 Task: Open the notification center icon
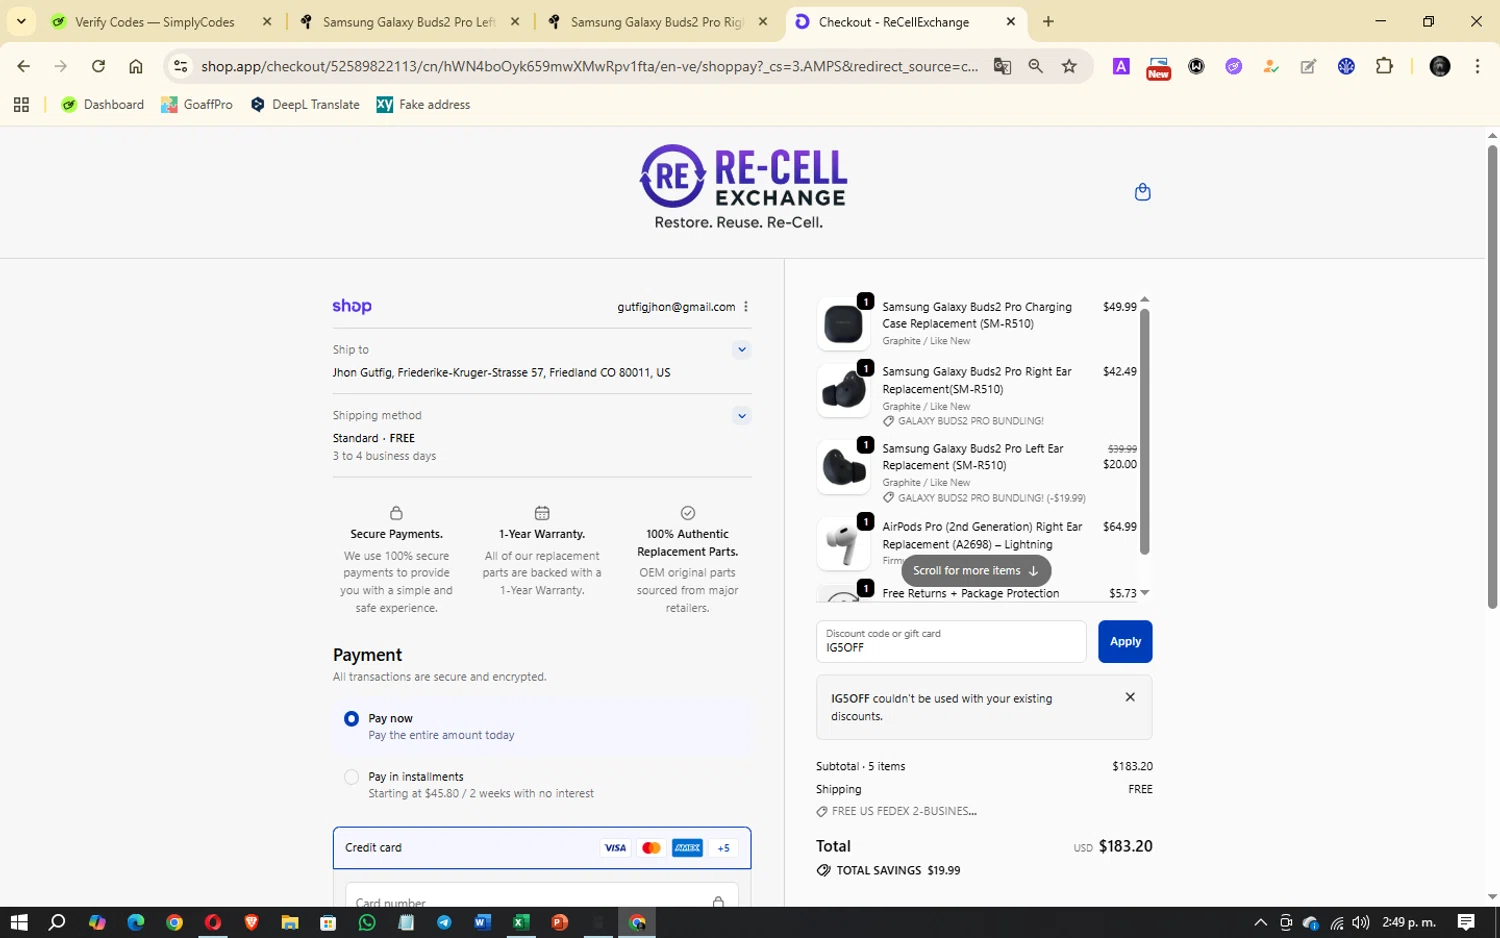pyautogui.click(x=1465, y=922)
